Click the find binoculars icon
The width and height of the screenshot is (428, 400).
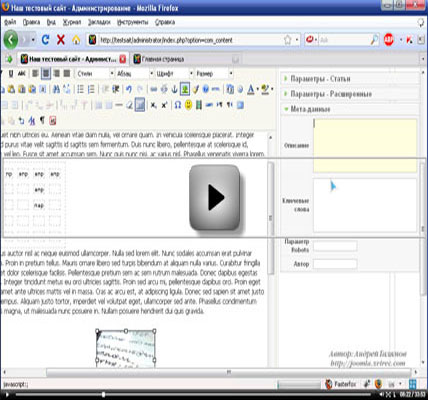tap(56, 89)
